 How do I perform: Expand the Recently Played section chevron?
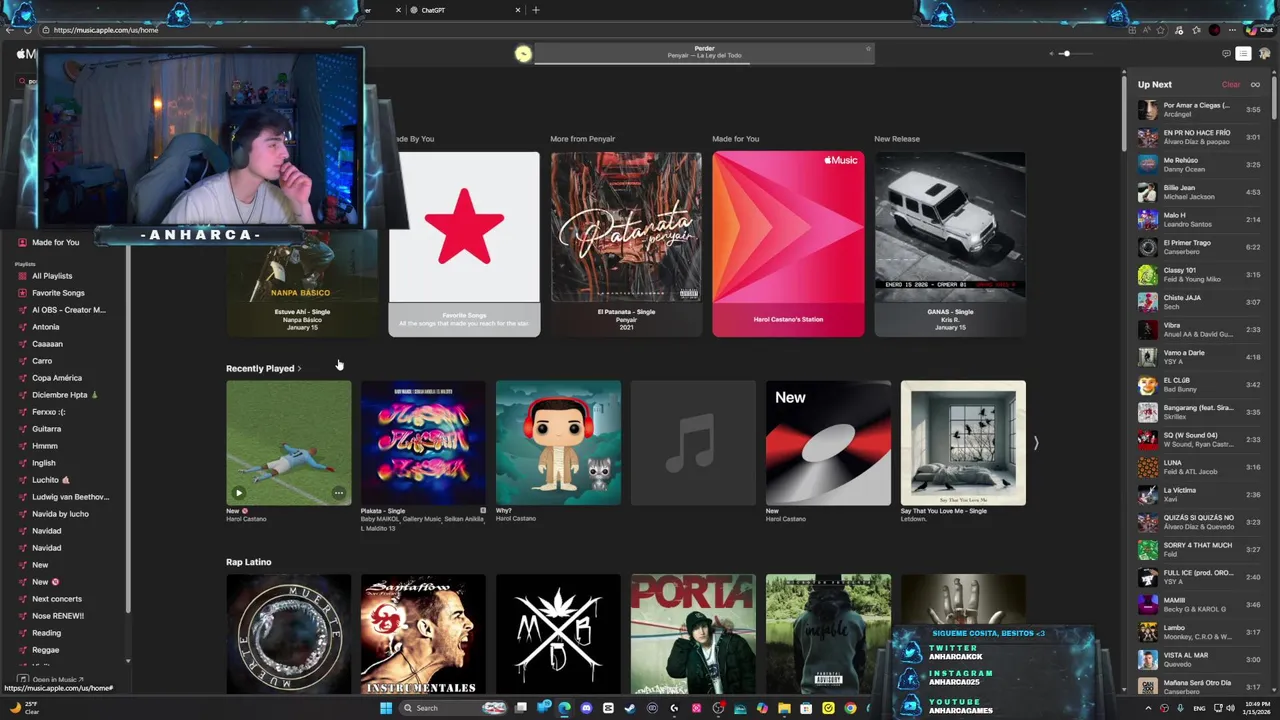tap(299, 369)
